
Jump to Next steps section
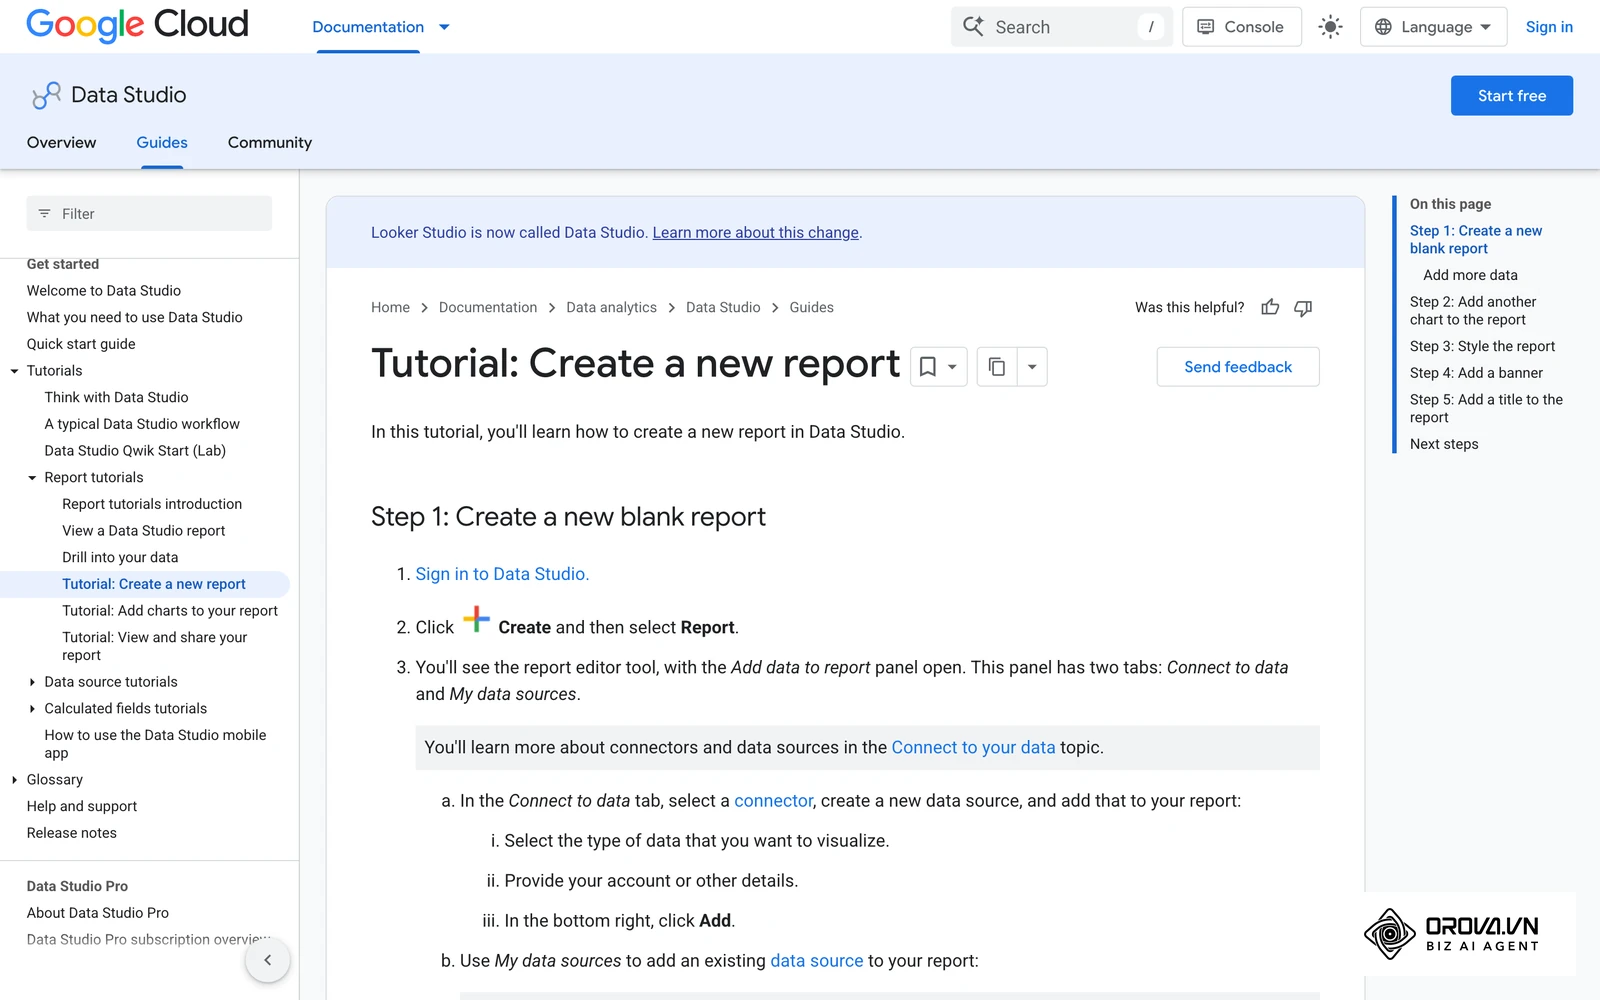coord(1444,444)
